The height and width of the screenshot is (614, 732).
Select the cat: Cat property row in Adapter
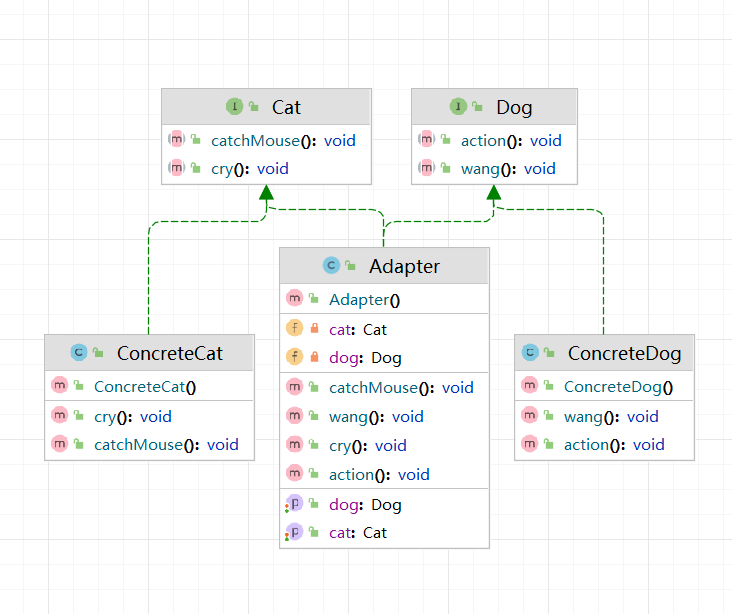pos(357,533)
